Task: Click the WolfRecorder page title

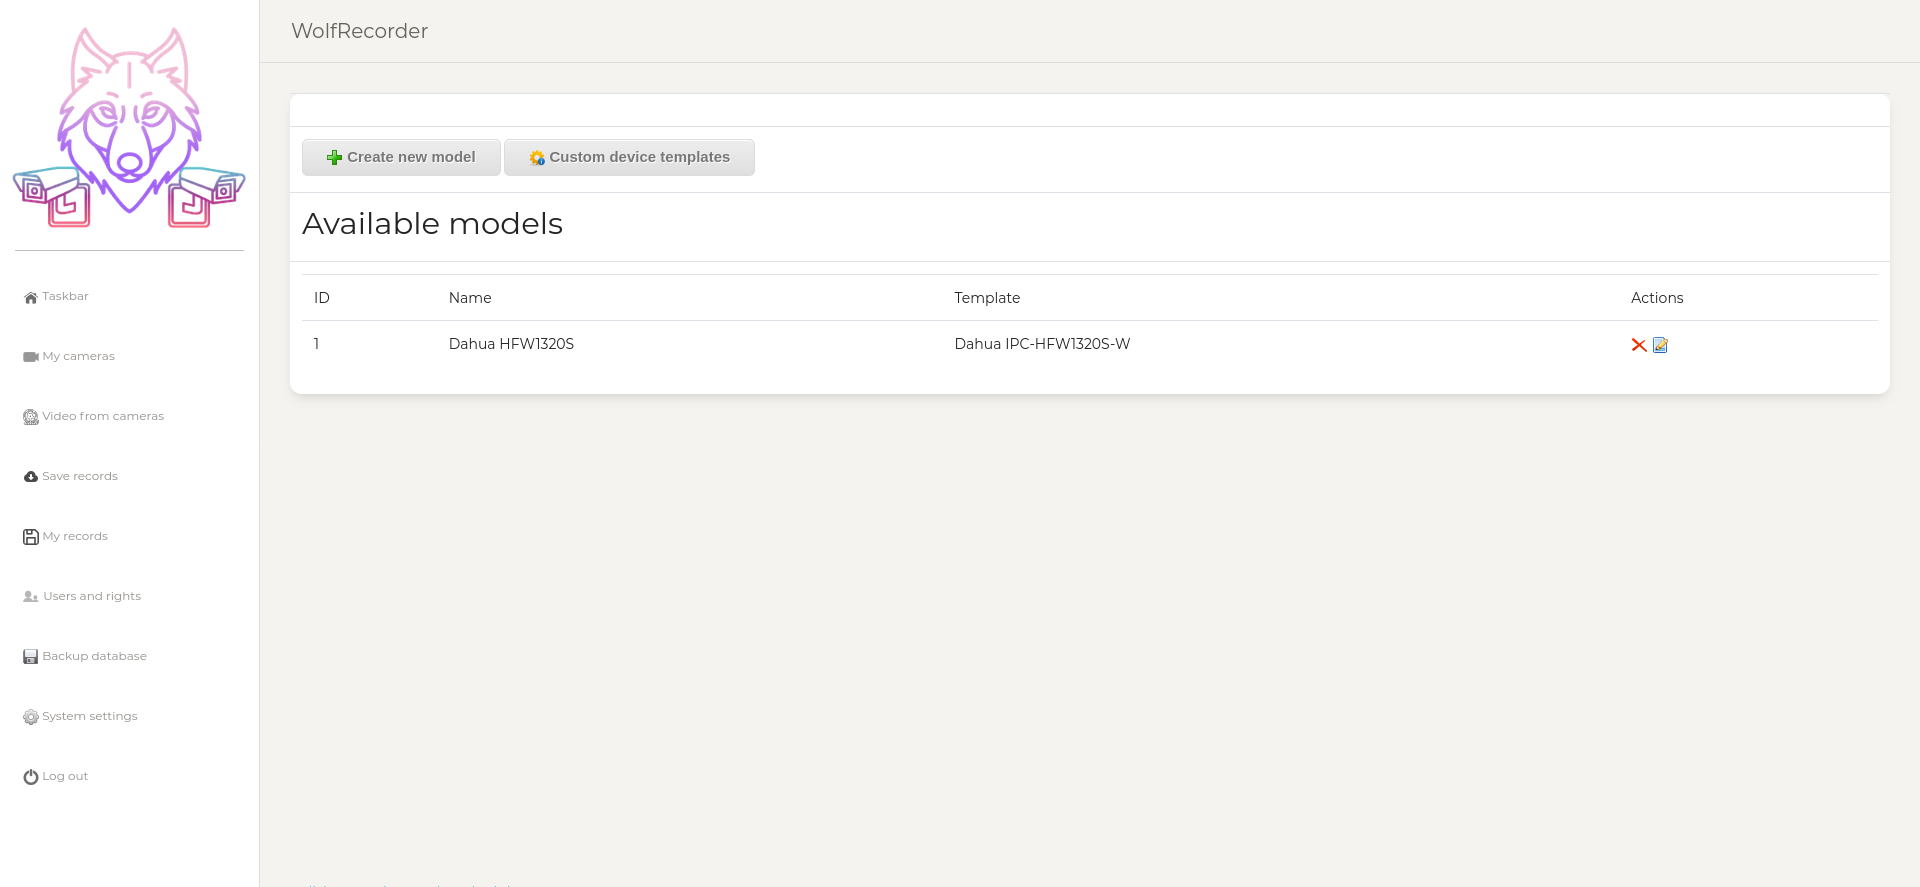Action: pos(359,31)
